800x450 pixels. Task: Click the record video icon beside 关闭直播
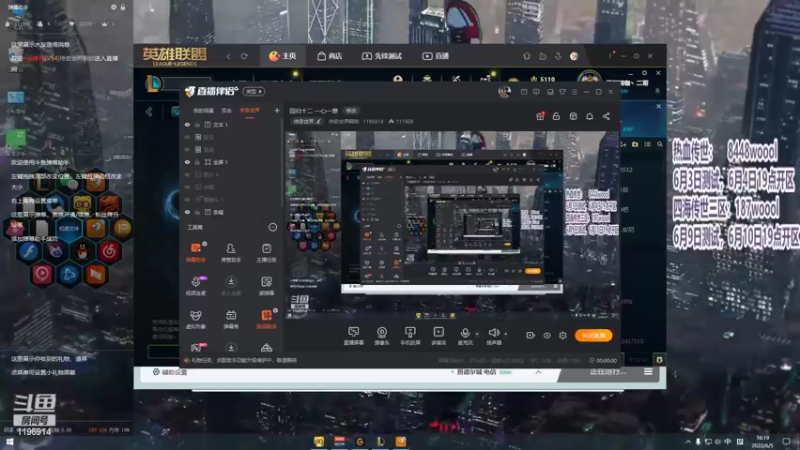click(x=530, y=335)
